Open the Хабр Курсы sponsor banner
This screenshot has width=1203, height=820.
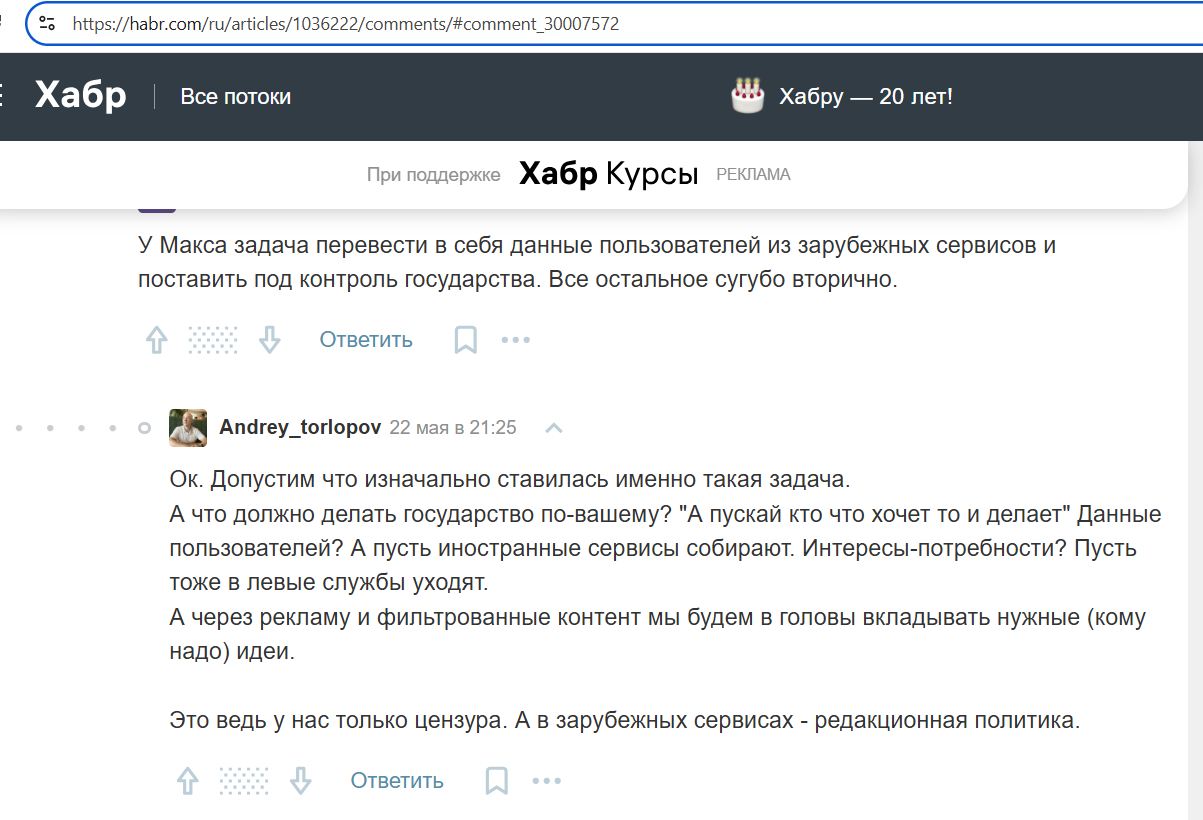pos(608,174)
